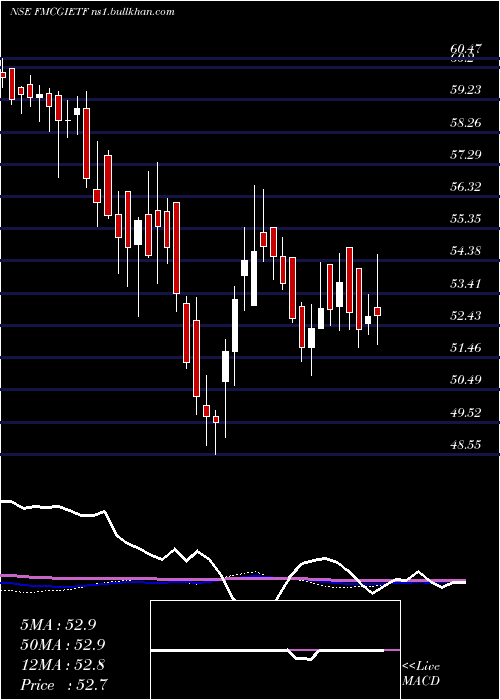Viewport: 500px width, 700px height.
Task: Click the 50.49 price axis label
Action: (x=466, y=380)
